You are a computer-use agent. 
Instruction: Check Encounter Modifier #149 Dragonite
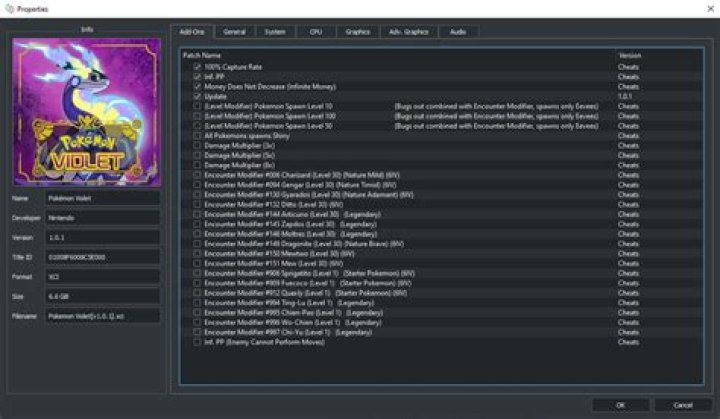(x=197, y=244)
